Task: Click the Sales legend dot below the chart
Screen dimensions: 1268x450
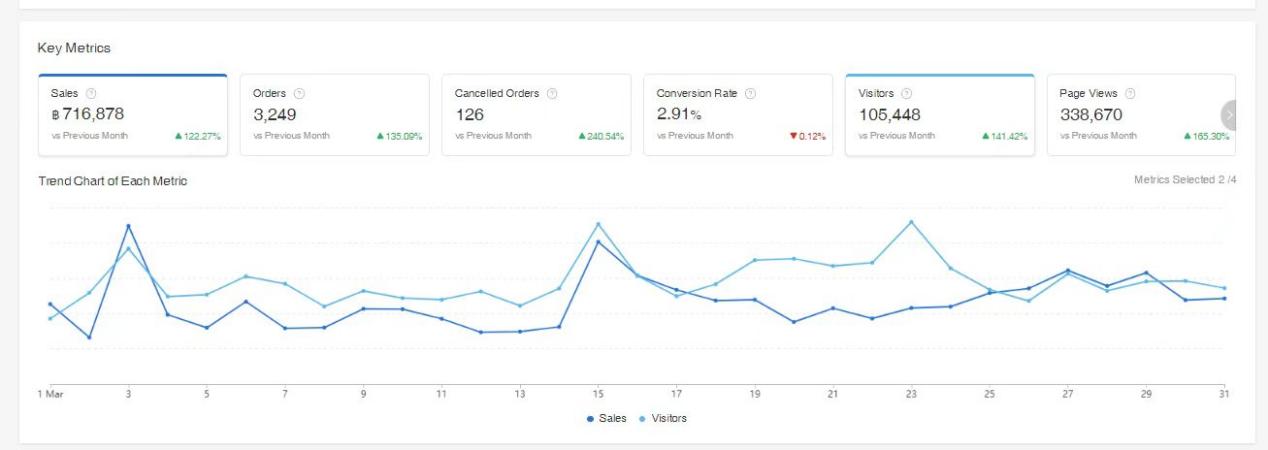Action: [591, 418]
